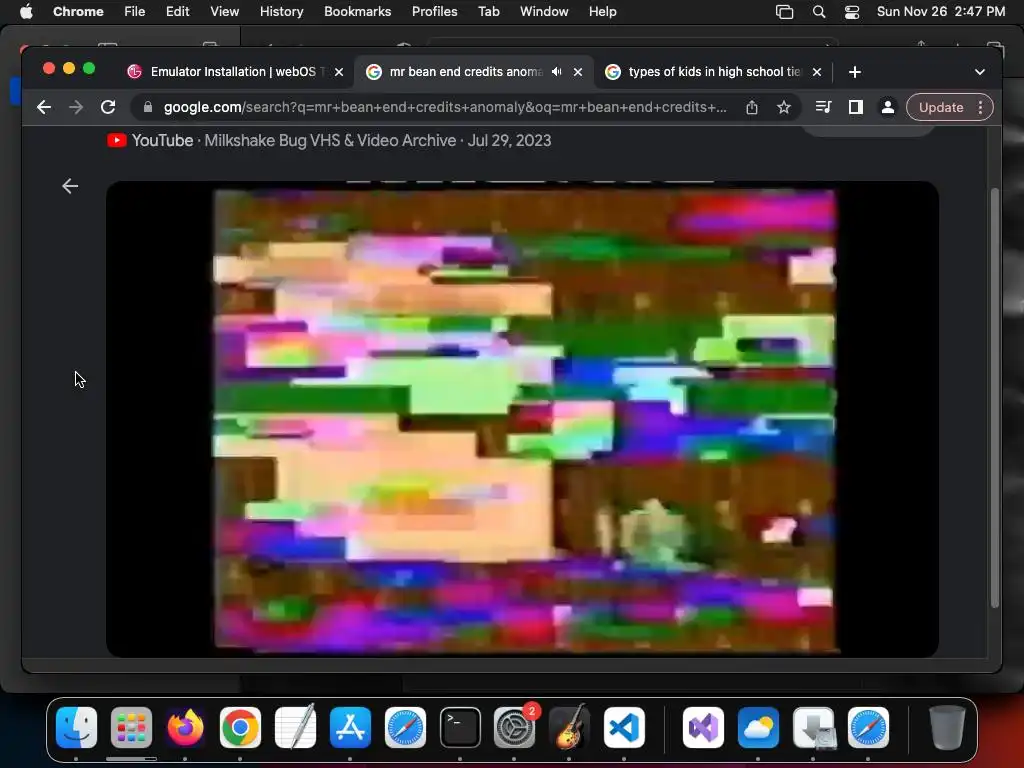1024x768 pixels.
Task: Open Finder from the Dock
Action: pos(76,727)
